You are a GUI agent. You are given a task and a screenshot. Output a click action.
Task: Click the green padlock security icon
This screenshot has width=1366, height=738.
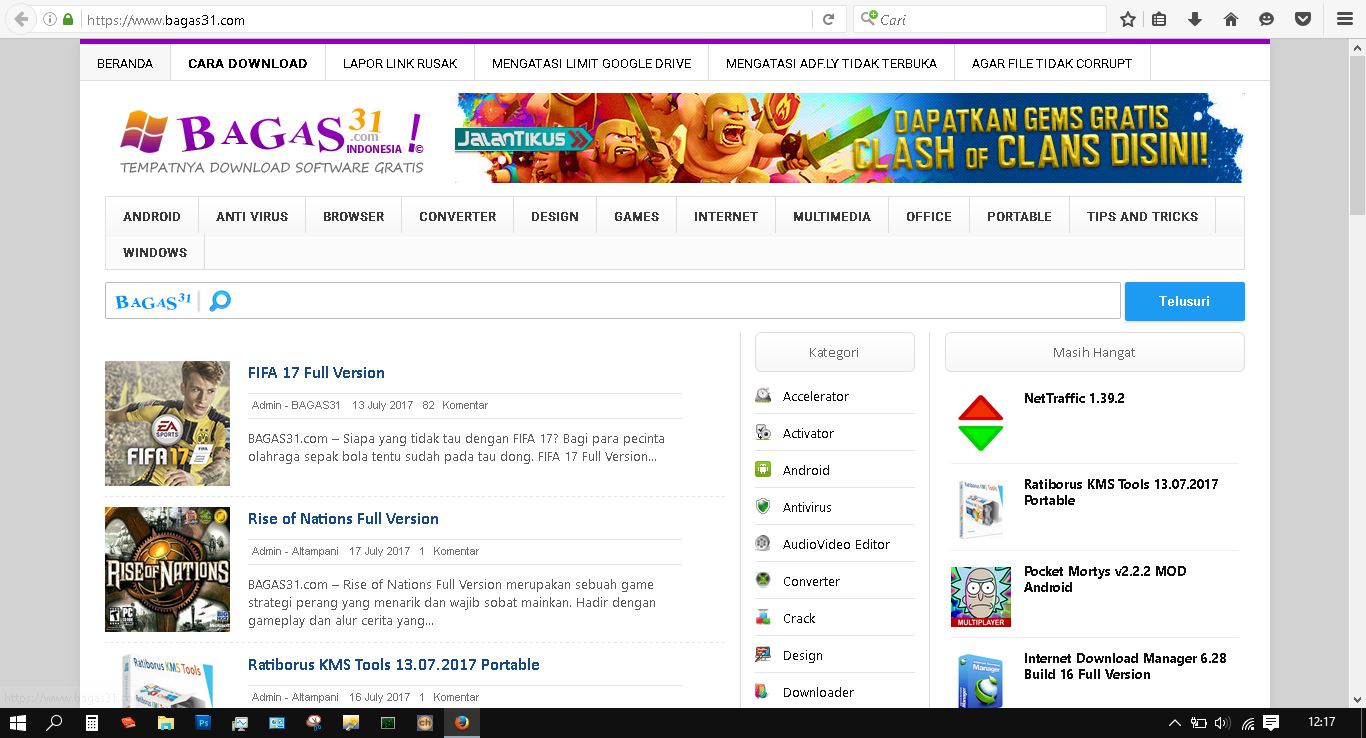[x=68, y=19]
